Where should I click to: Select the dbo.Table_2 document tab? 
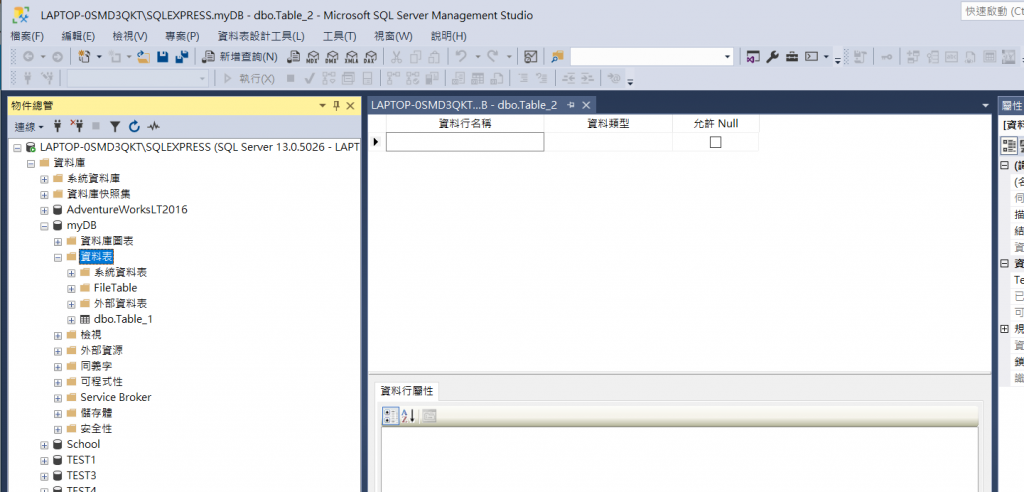click(x=464, y=105)
